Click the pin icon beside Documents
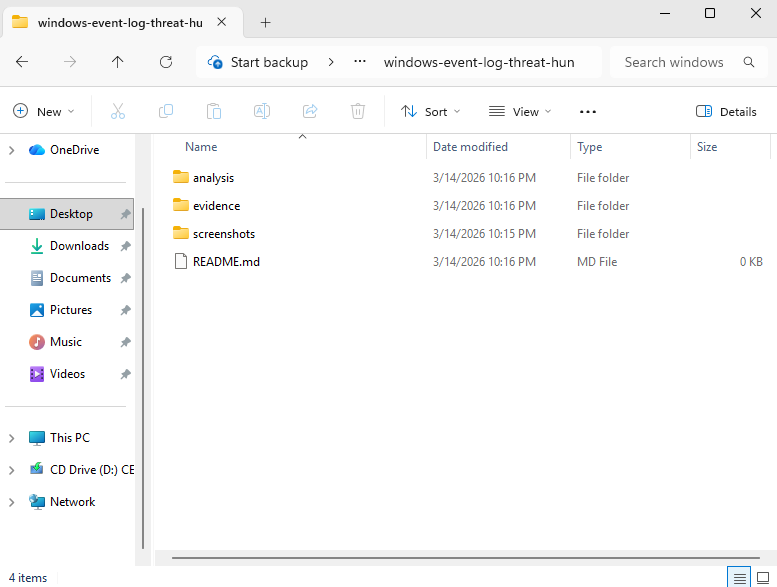Screen dimensions: 777x587 coord(125,278)
